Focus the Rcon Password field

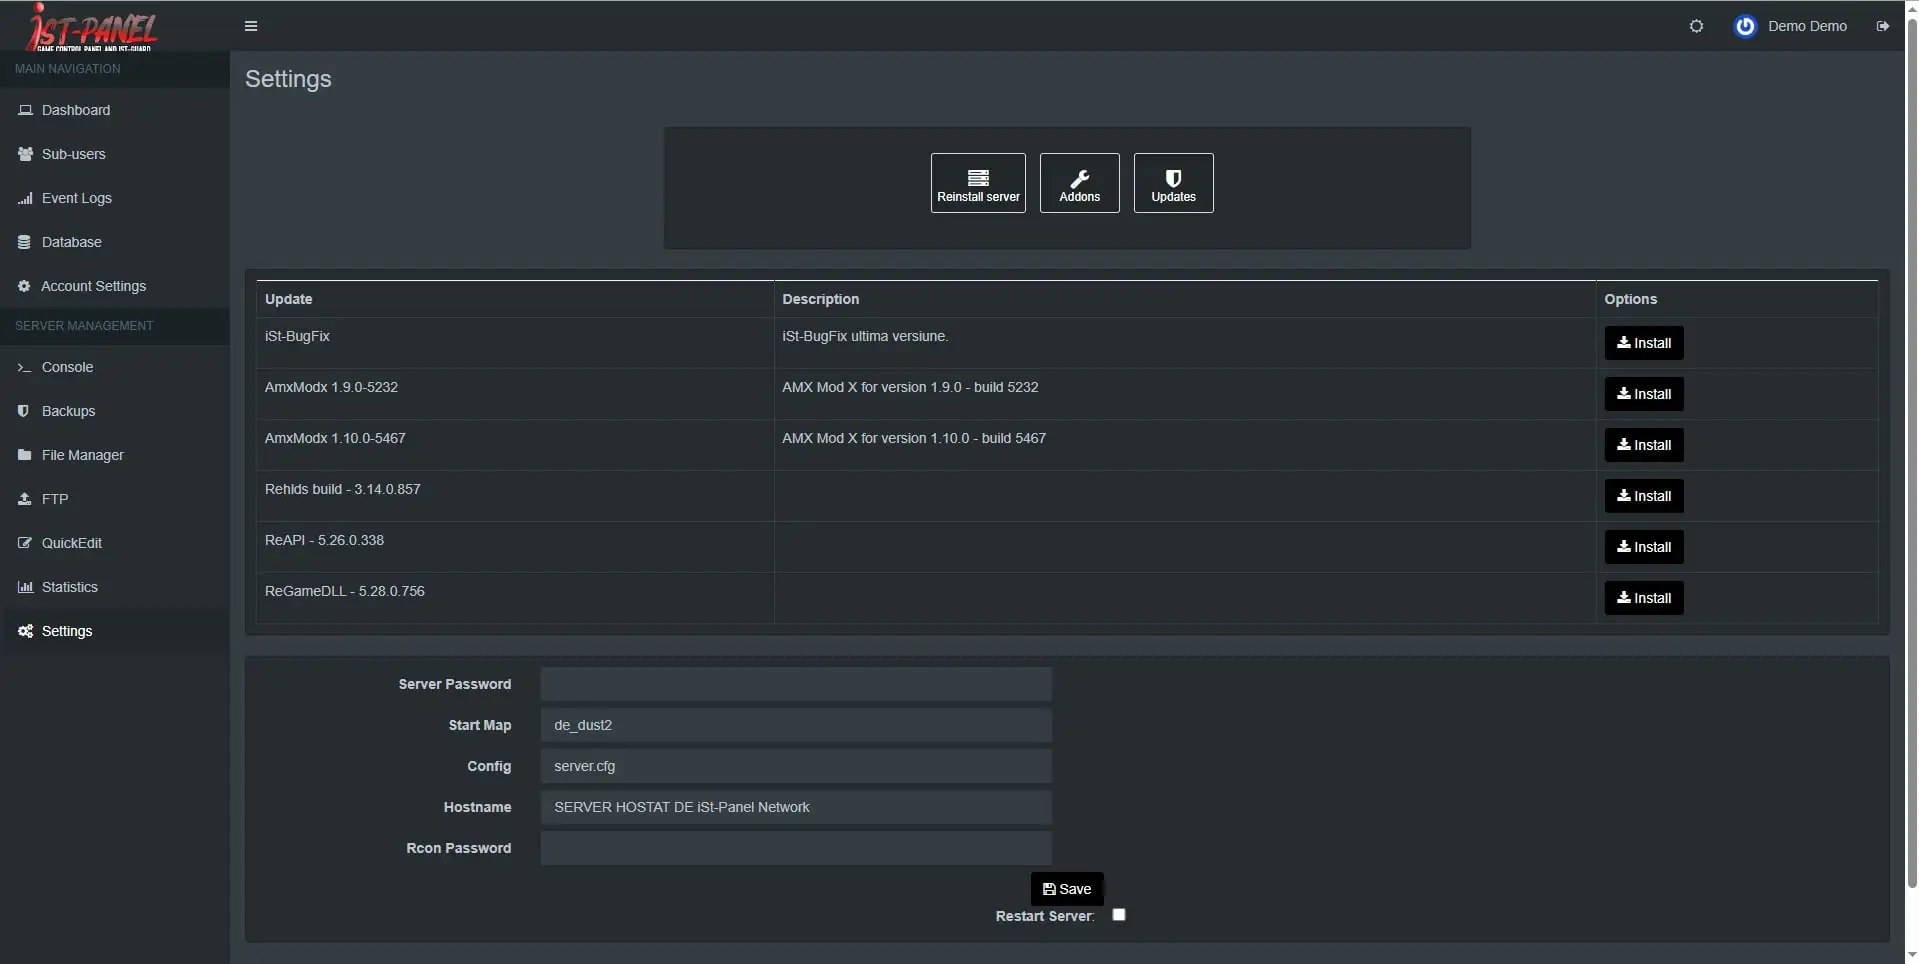(796, 848)
